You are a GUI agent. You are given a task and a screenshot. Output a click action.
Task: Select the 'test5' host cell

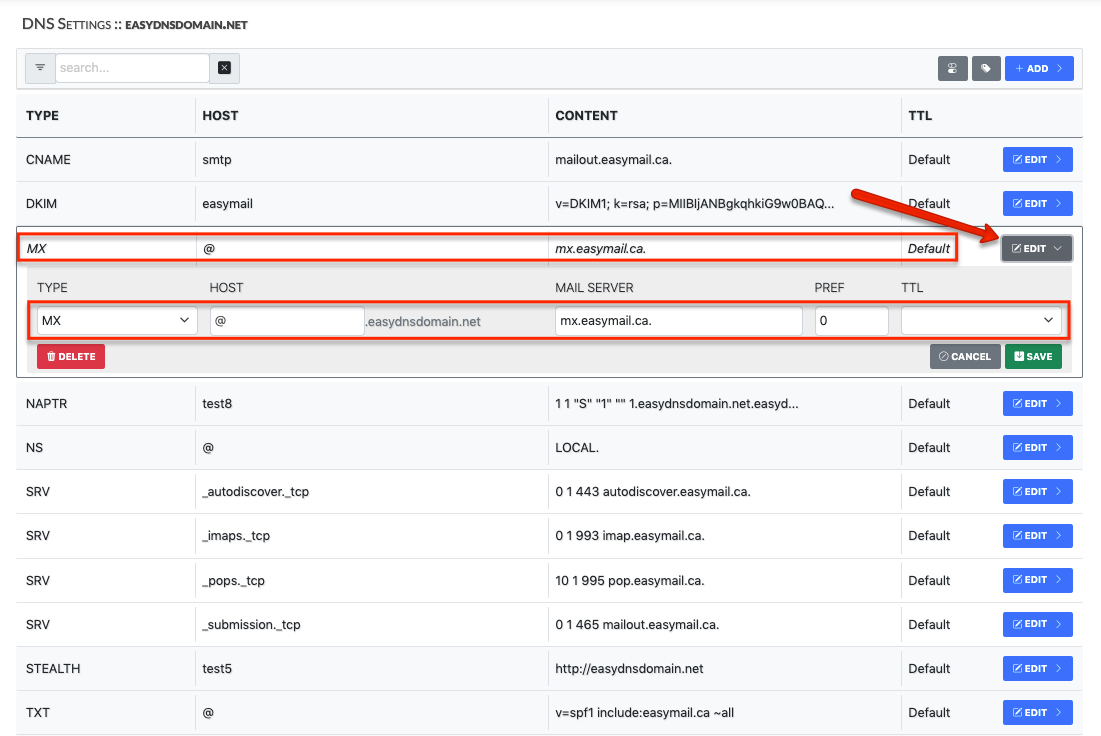point(217,669)
